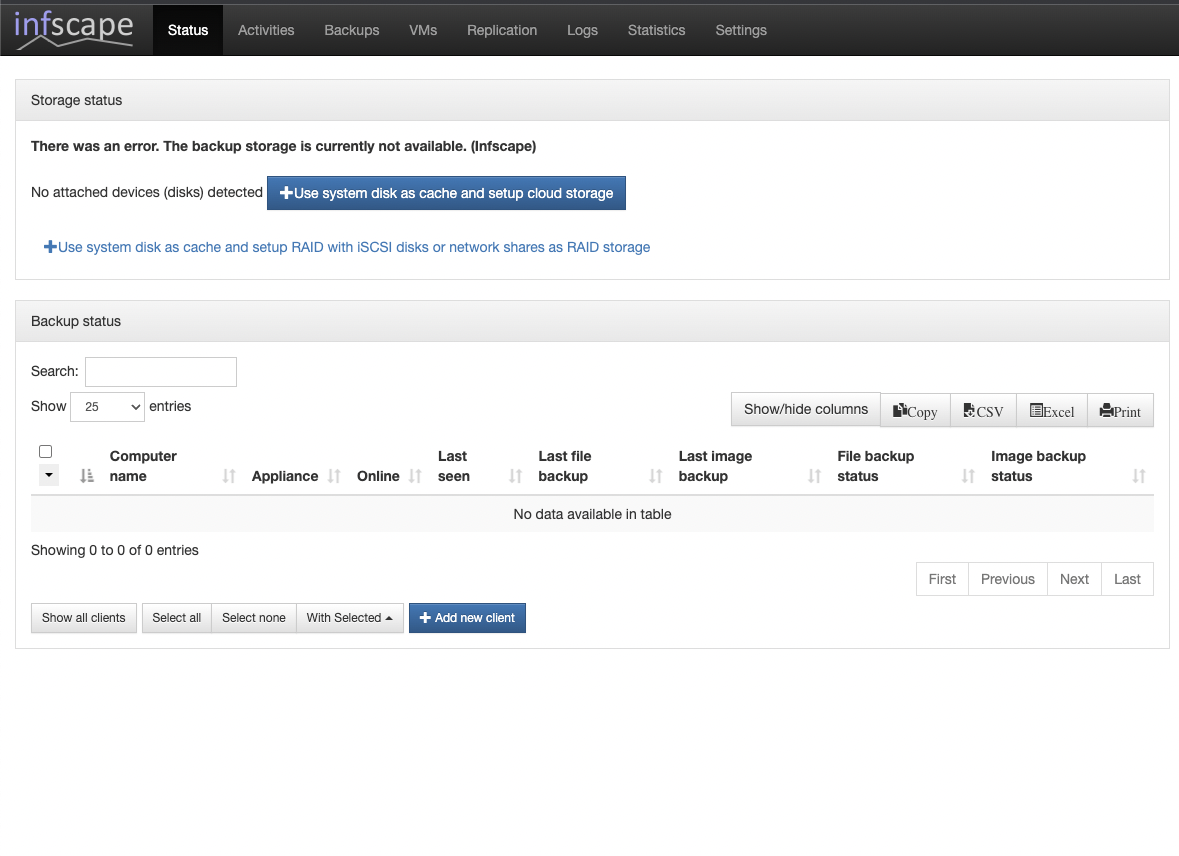Go to the Replication tab

pyautogui.click(x=502, y=30)
